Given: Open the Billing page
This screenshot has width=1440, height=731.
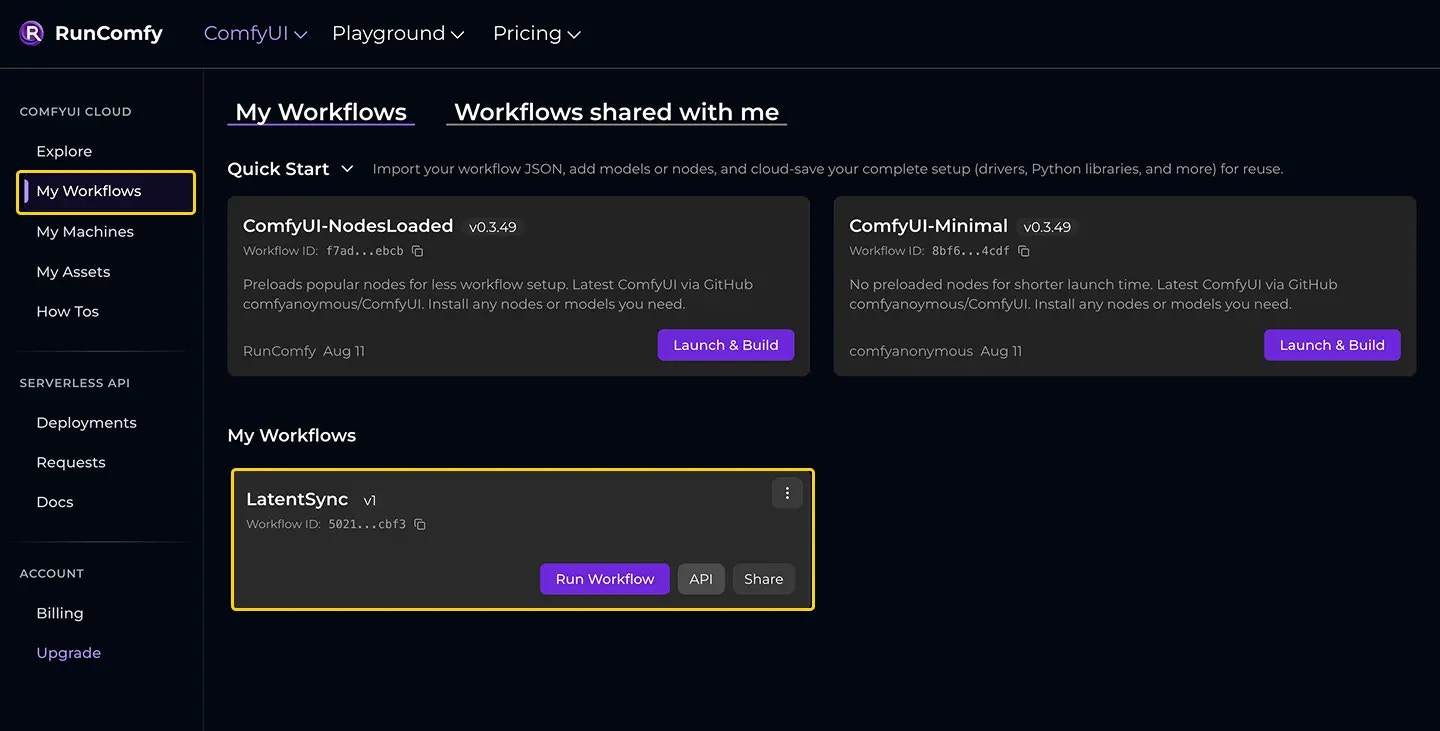Looking at the screenshot, I should pos(60,613).
